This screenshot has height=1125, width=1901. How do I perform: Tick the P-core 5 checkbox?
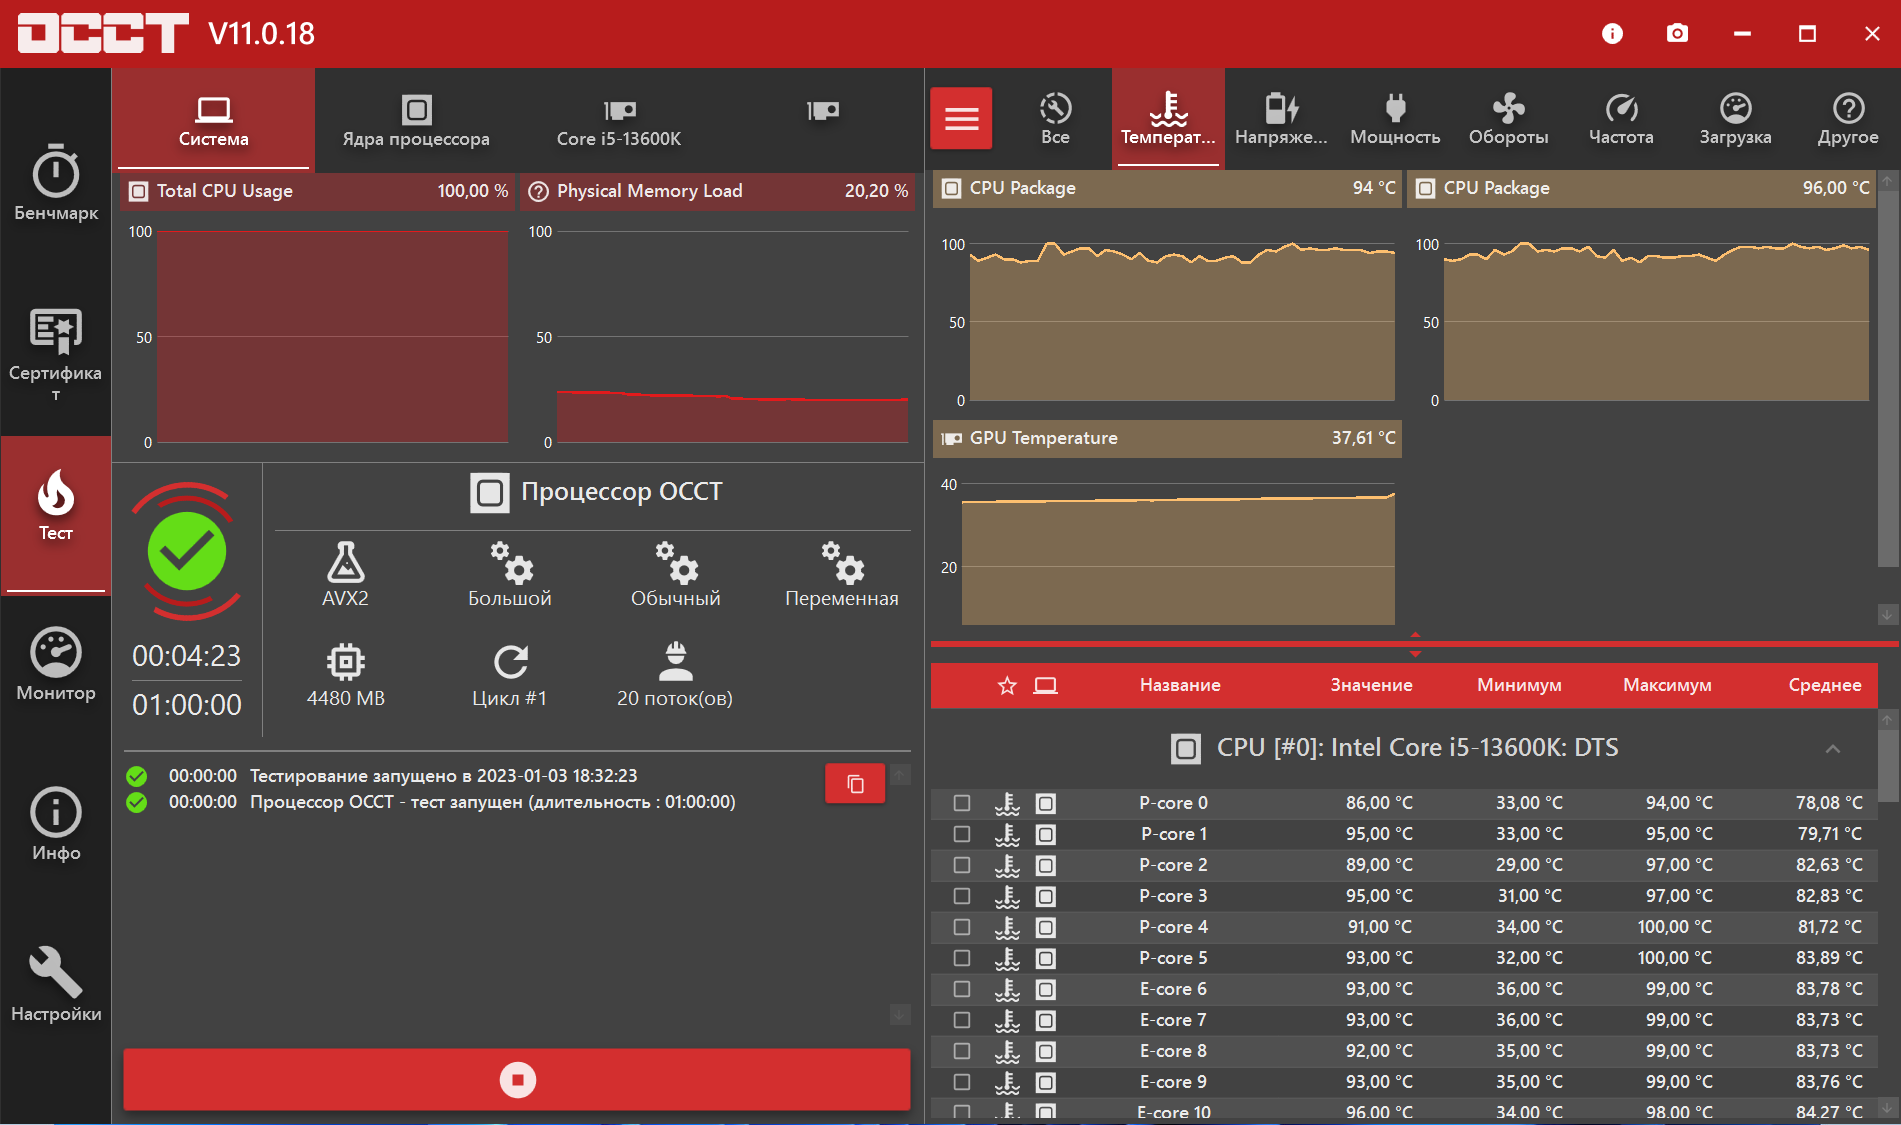tap(962, 958)
